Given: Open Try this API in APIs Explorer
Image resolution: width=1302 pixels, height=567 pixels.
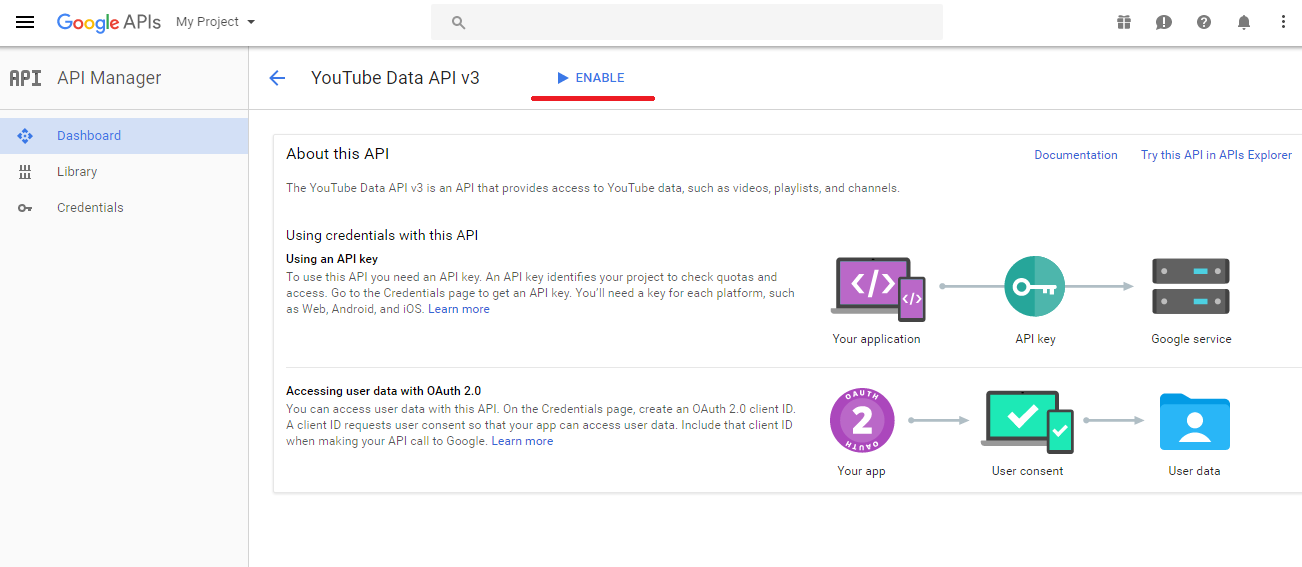Looking at the screenshot, I should tap(1216, 155).
